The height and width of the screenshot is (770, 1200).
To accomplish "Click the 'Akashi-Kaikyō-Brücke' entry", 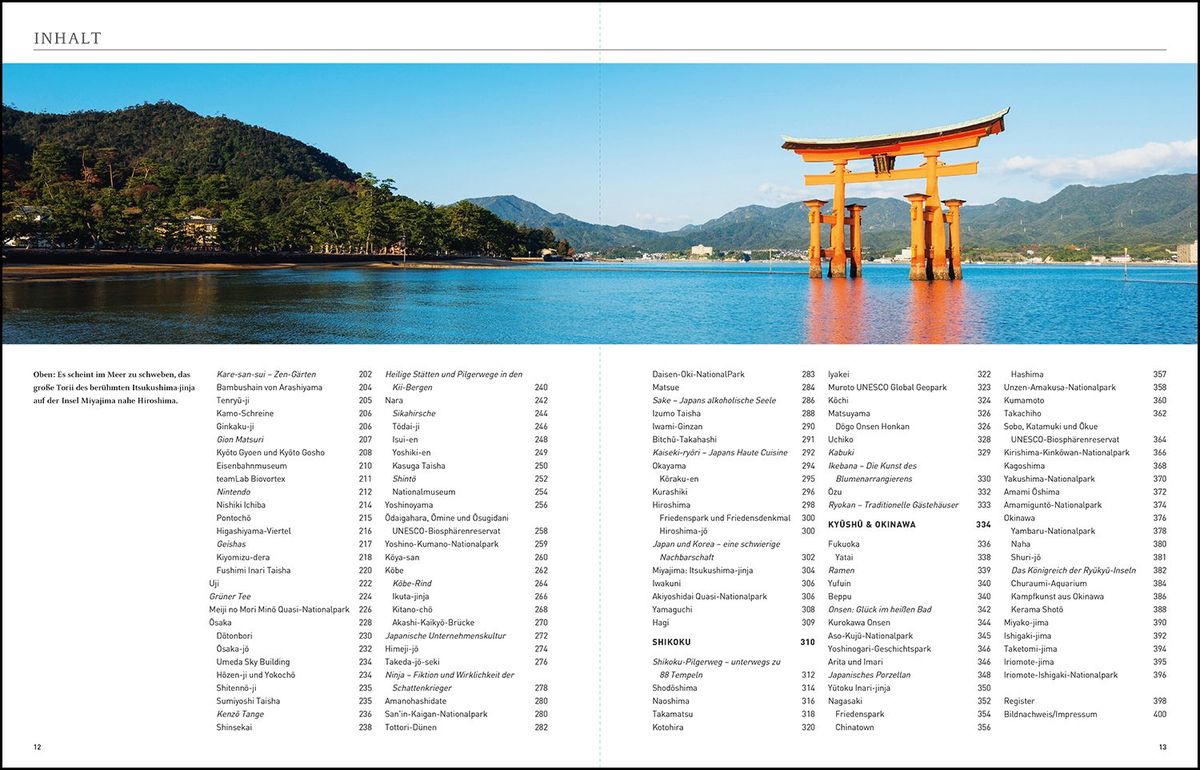I will click(x=433, y=622).
